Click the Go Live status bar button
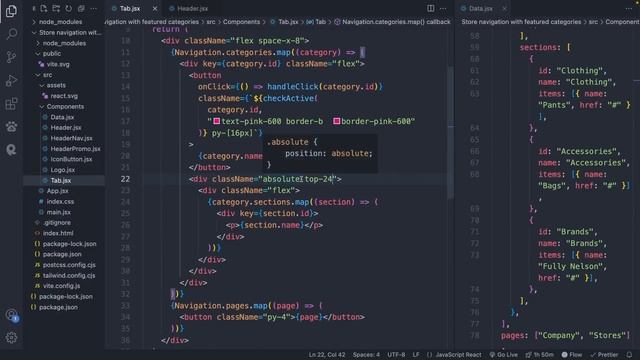Image resolution: width=640 pixels, height=360 pixels. [503, 355]
